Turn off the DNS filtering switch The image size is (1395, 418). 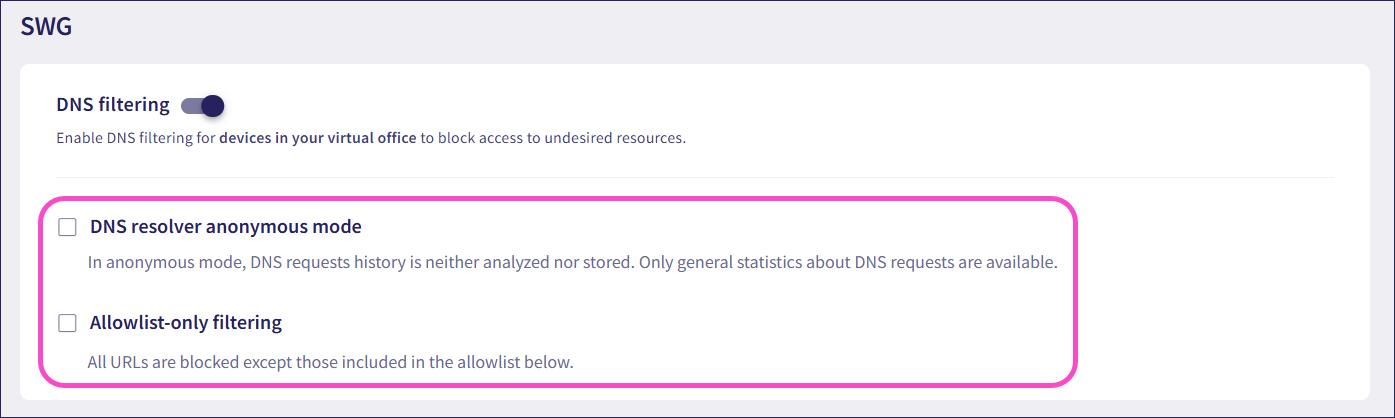click(x=202, y=106)
